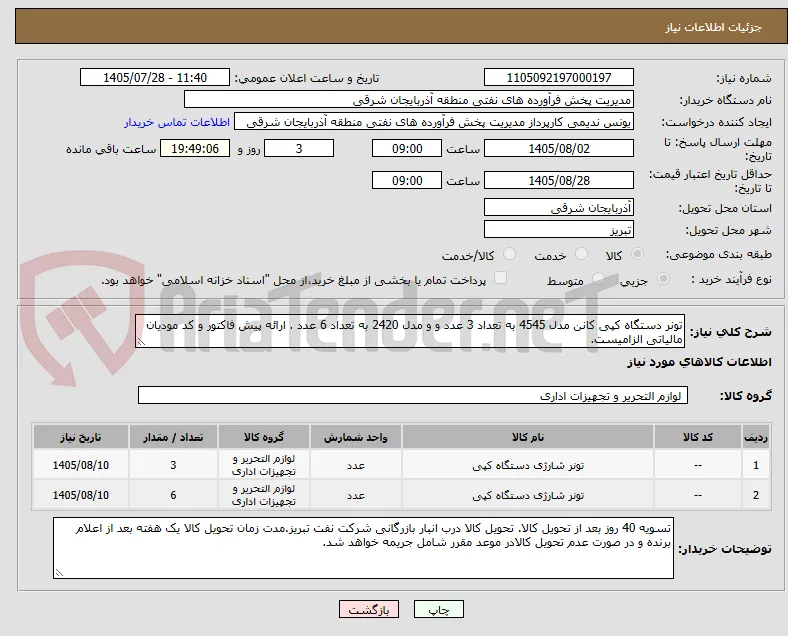788x636 pixels.
Task: Click the resize handle of description textarea
Action: tap(141, 342)
